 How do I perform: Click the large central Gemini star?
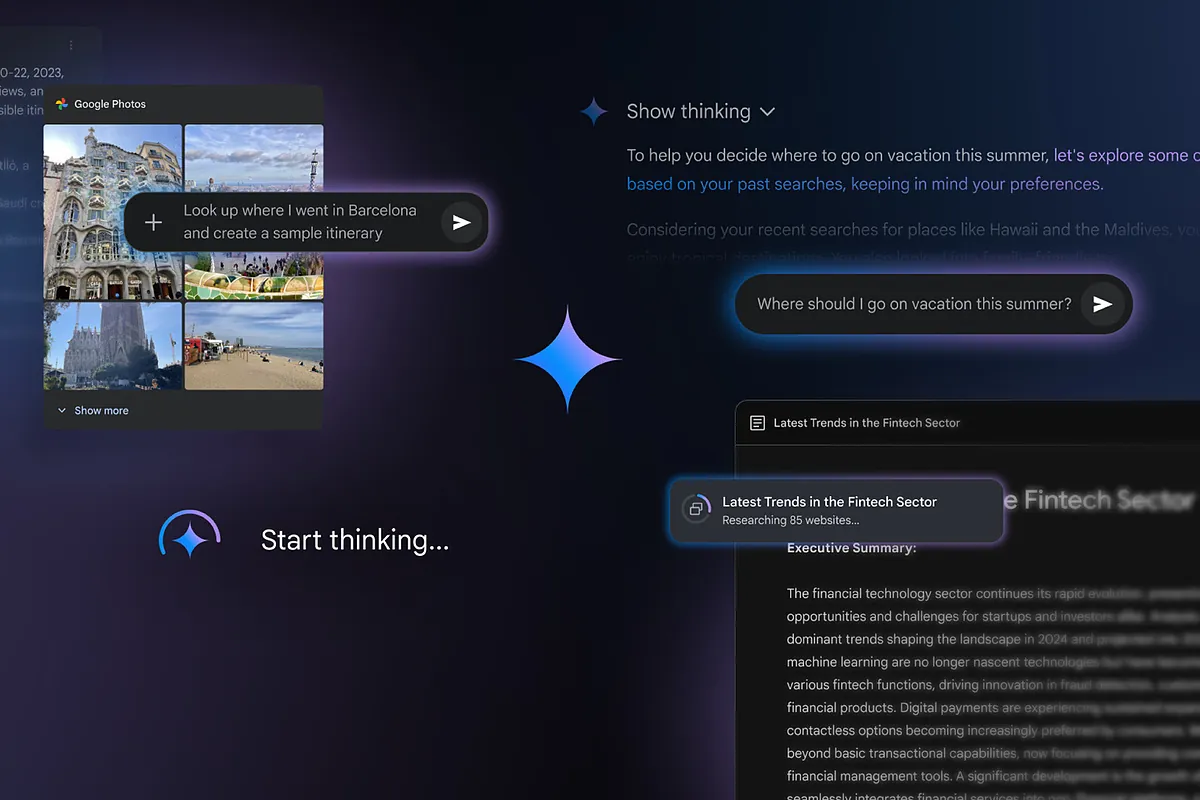click(x=567, y=359)
